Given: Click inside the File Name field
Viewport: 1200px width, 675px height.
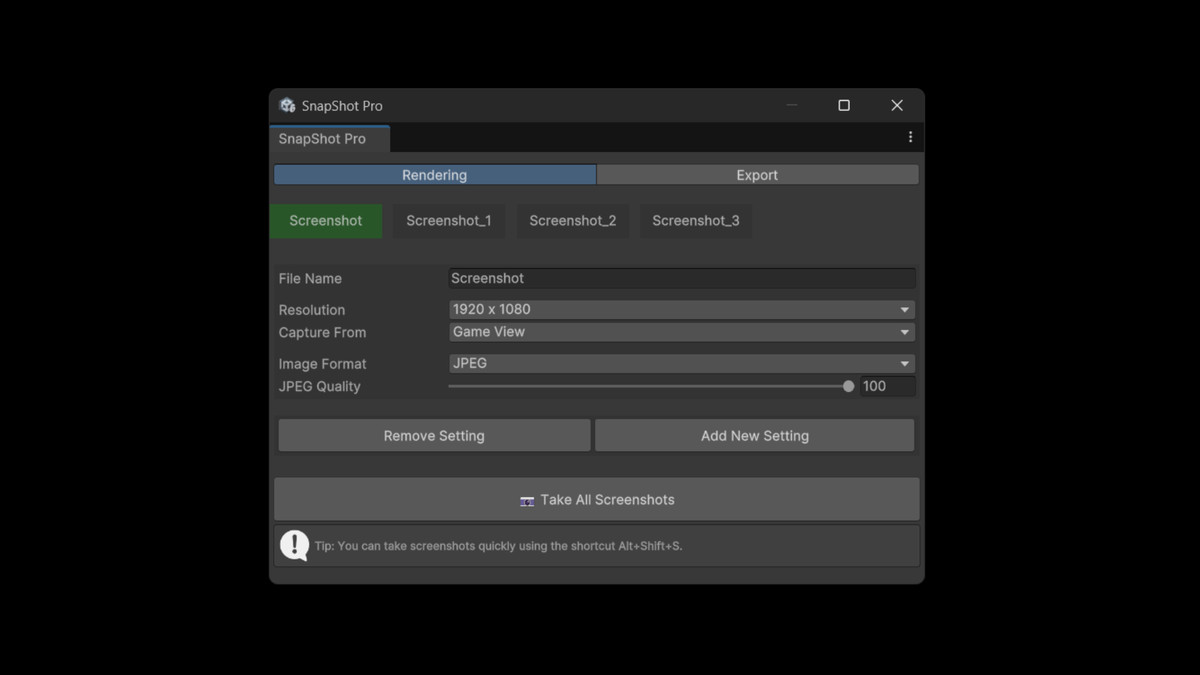Looking at the screenshot, I should 681,277.
